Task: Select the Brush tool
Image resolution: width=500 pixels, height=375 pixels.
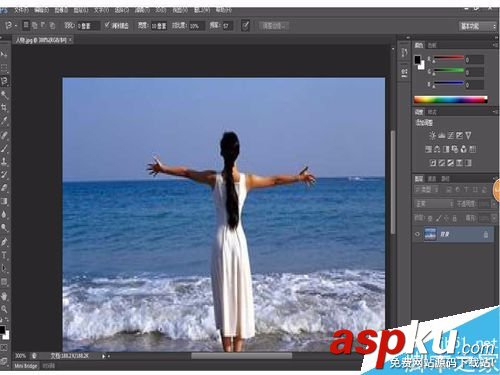Action: (4, 148)
